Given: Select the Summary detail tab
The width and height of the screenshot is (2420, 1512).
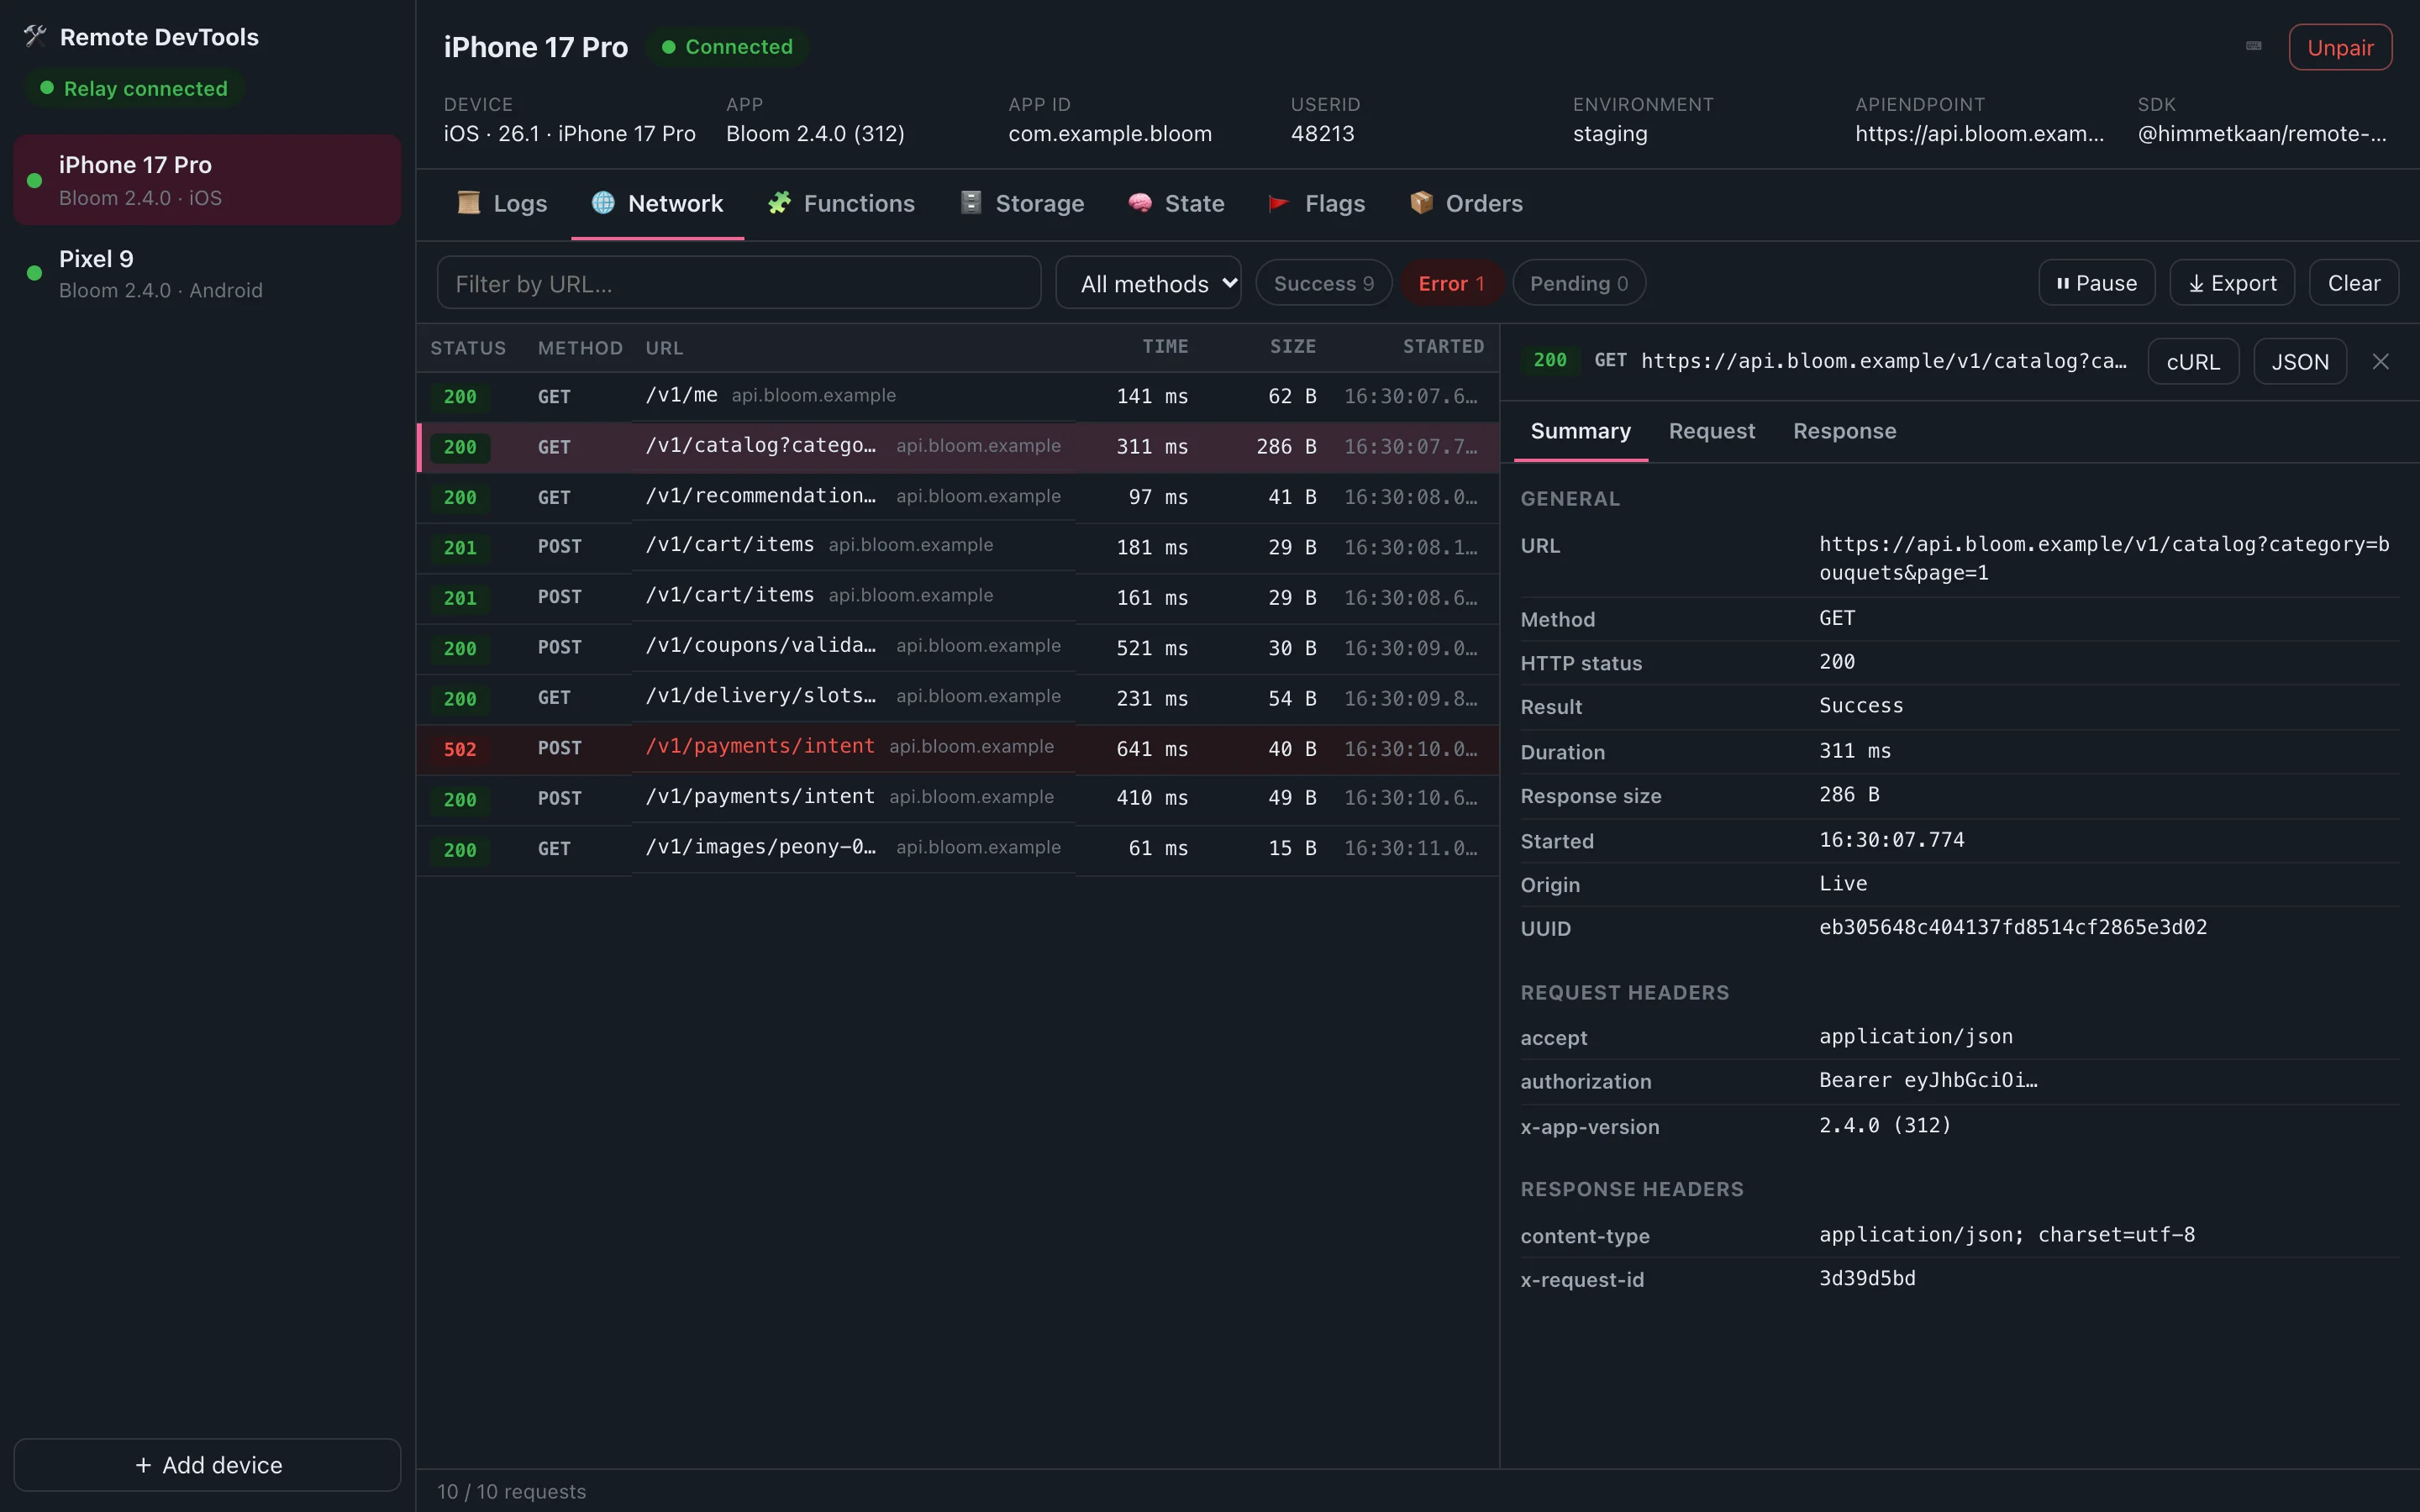Looking at the screenshot, I should 1580,431.
